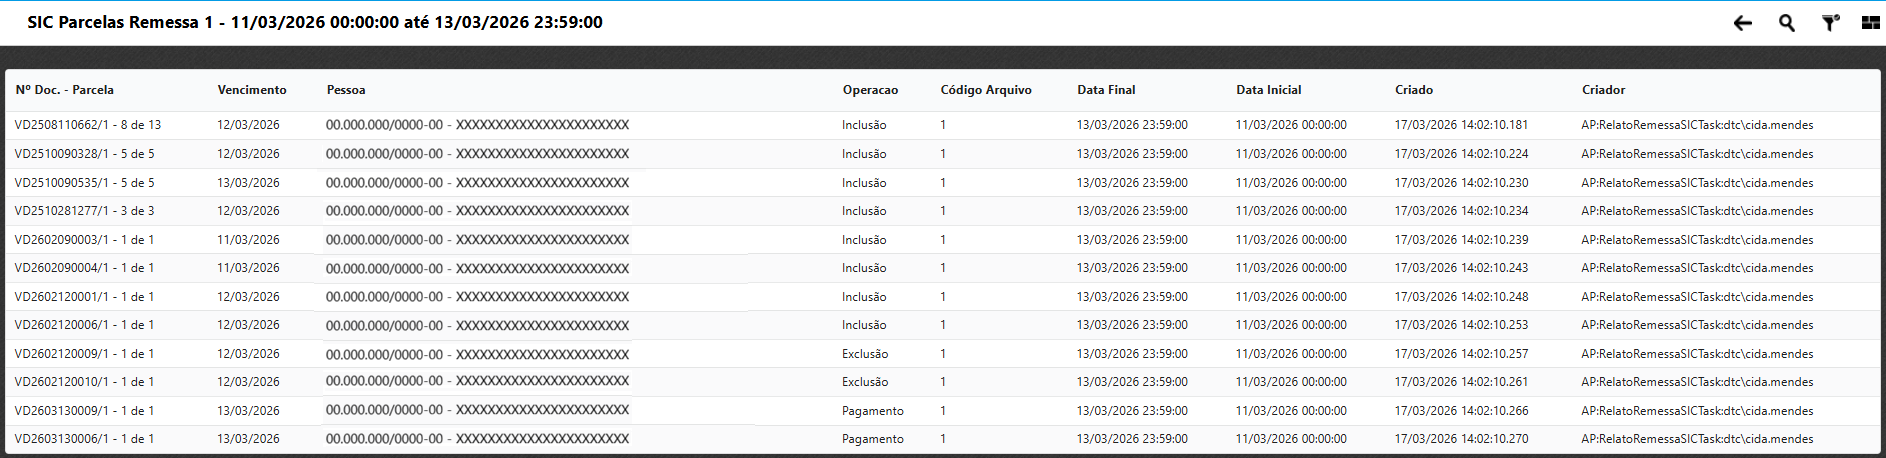The height and width of the screenshot is (458, 1886).
Task: Click the Exclusão cell for VD2602120009/1
Action: coord(864,354)
